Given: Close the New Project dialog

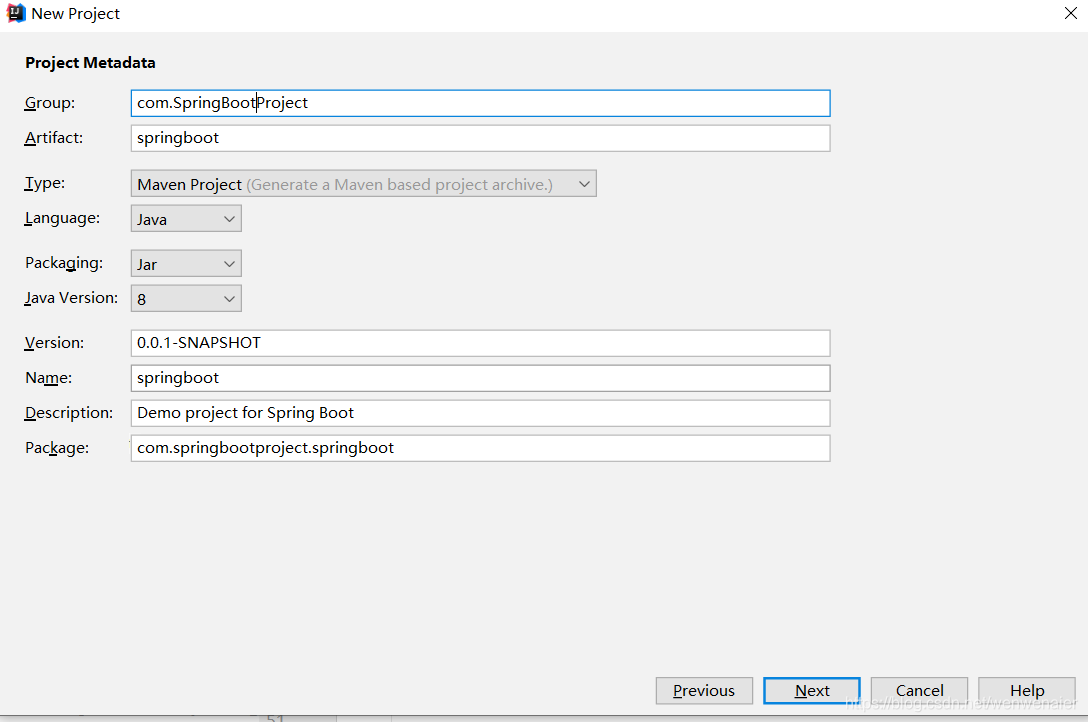Looking at the screenshot, I should pos(1070,13).
